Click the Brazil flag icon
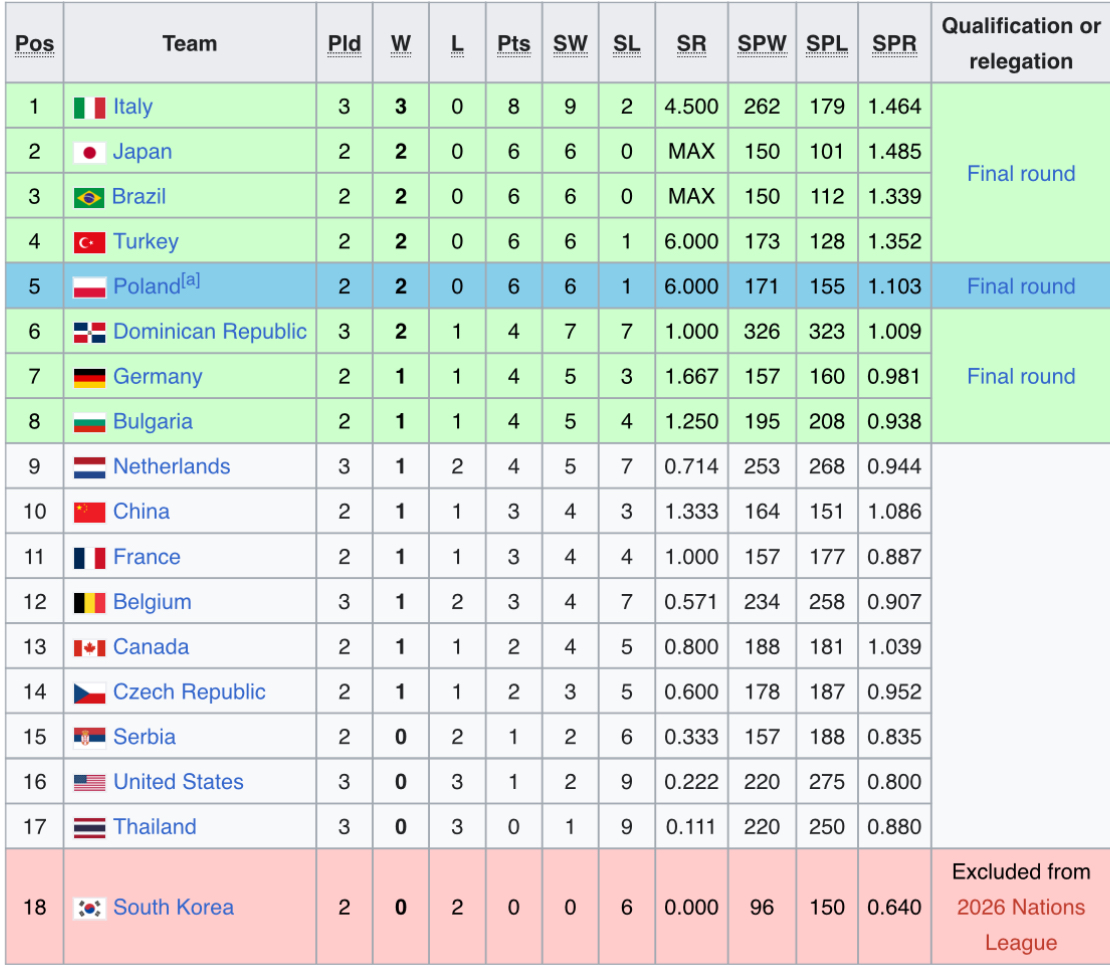1110x970 pixels. pos(89,198)
